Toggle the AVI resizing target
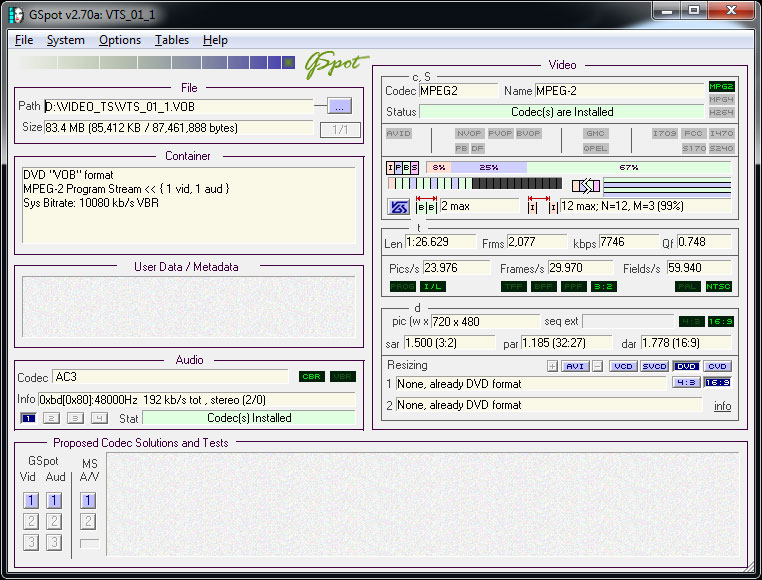 tap(575, 366)
